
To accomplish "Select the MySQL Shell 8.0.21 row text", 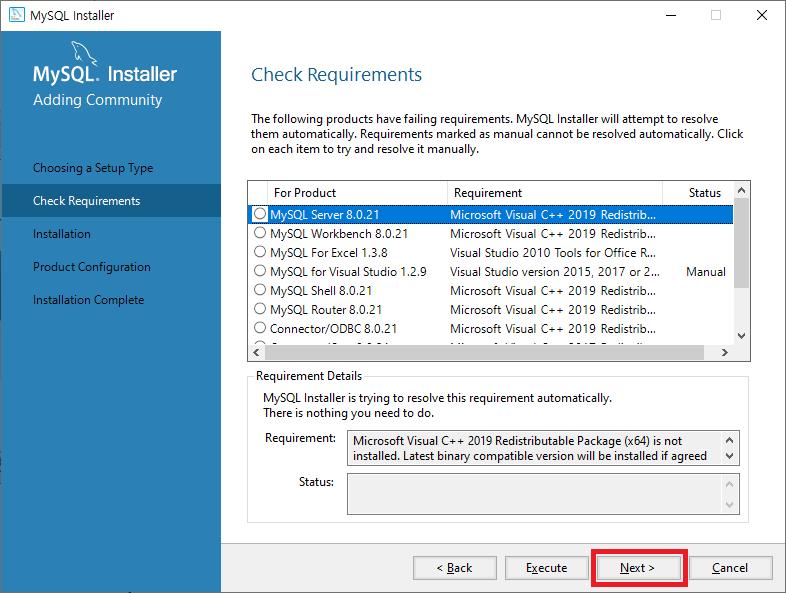I will point(321,291).
